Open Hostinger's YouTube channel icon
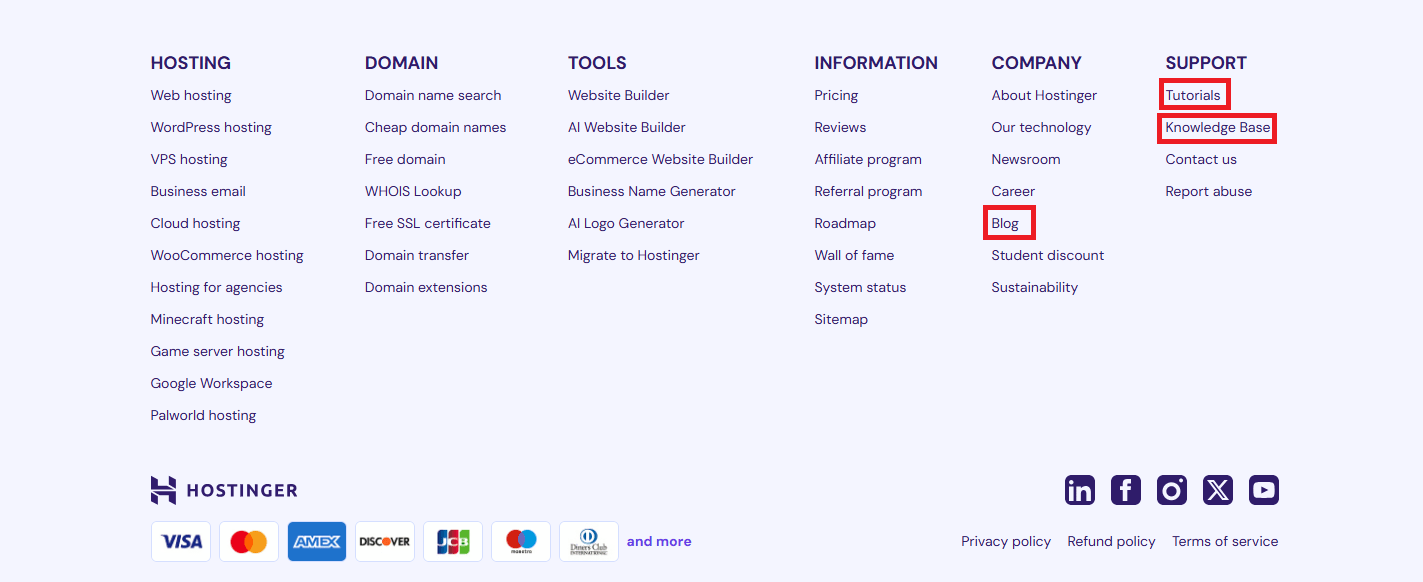Image resolution: width=1423 pixels, height=582 pixels. click(x=1264, y=490)
